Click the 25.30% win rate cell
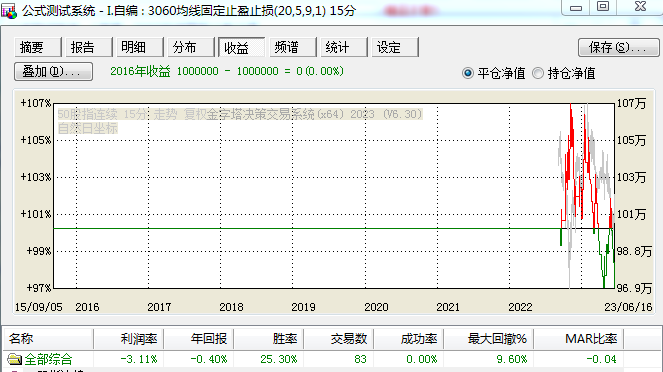 click(x=279, y=359)
